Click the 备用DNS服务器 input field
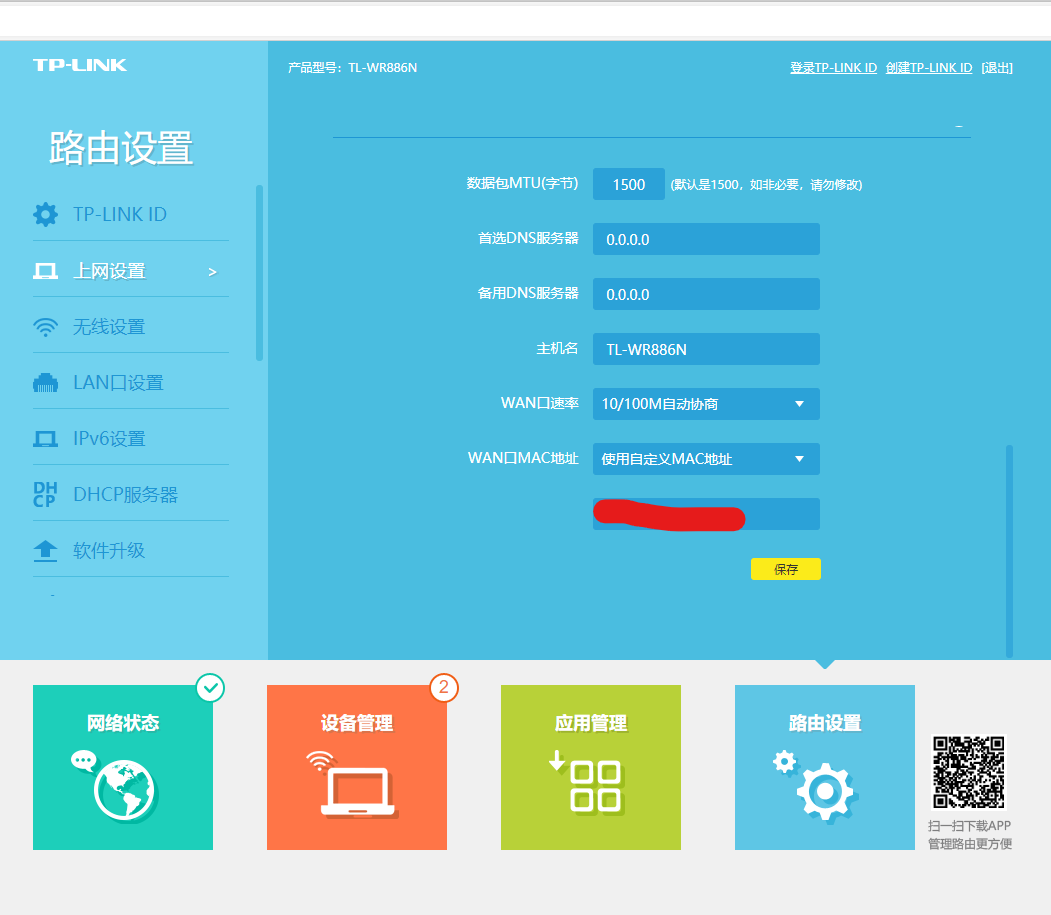 (706, 294)
